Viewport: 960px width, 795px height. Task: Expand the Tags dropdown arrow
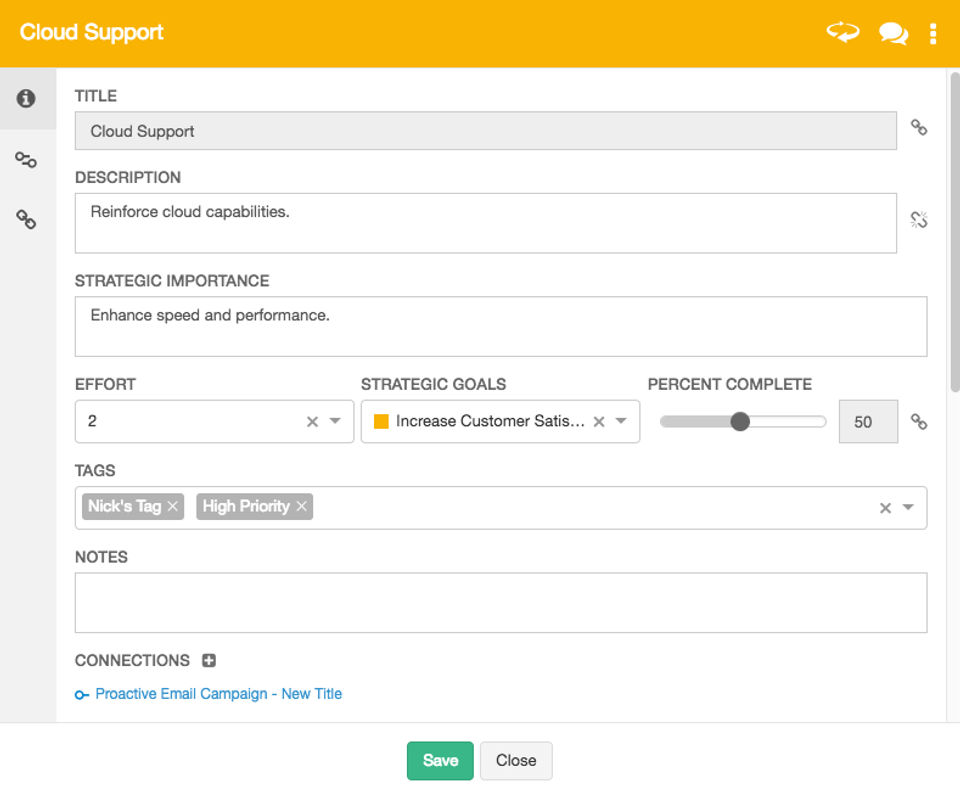(x=908, y=508)
